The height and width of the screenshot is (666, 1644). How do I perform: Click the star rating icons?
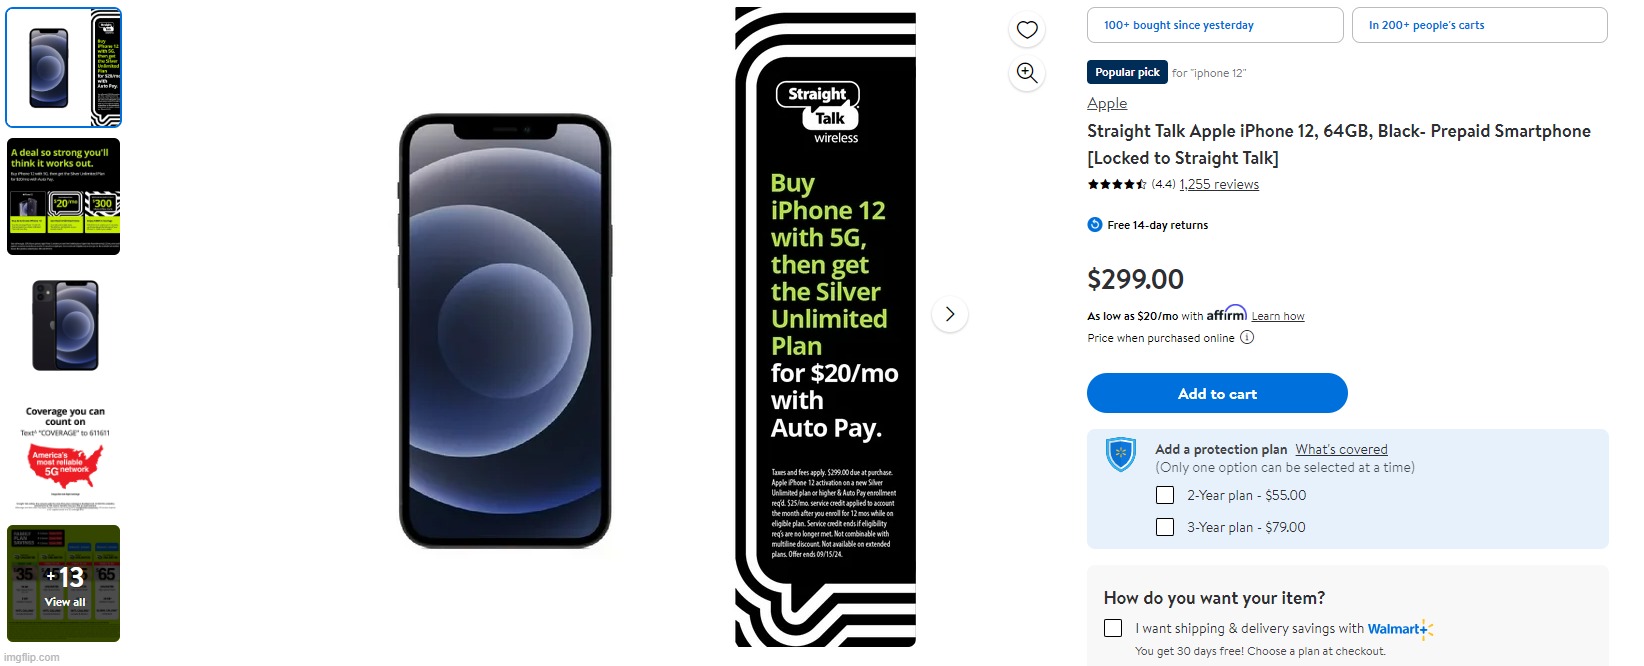tap(1117, 184)
